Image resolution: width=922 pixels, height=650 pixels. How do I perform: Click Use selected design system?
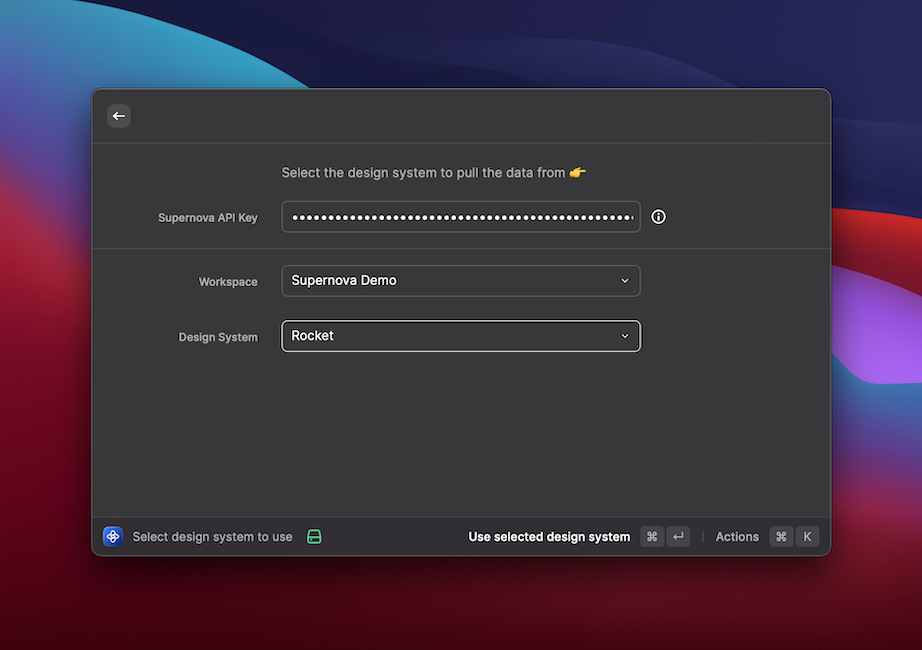point(549,536)
